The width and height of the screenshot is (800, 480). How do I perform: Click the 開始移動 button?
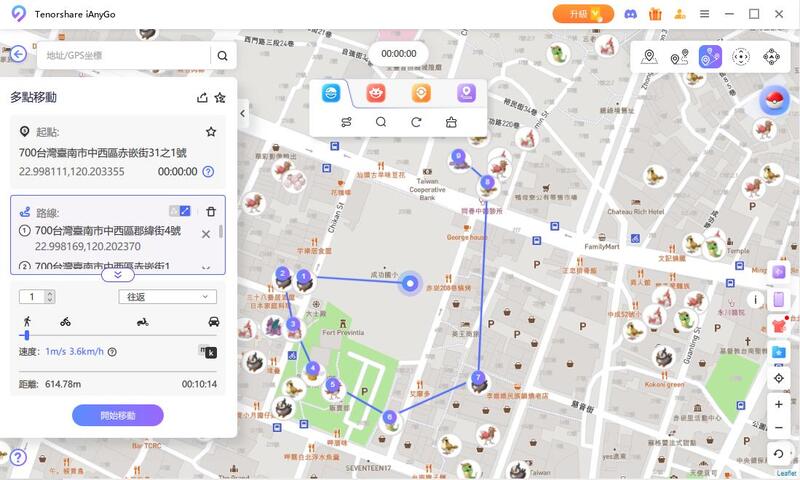pos(118,415)
